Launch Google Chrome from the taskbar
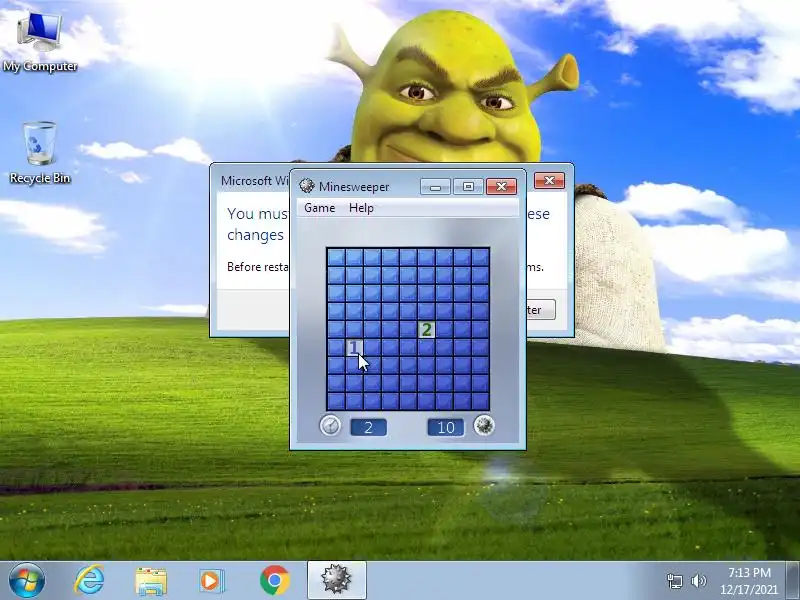800x600 pixels. (274, 580)
